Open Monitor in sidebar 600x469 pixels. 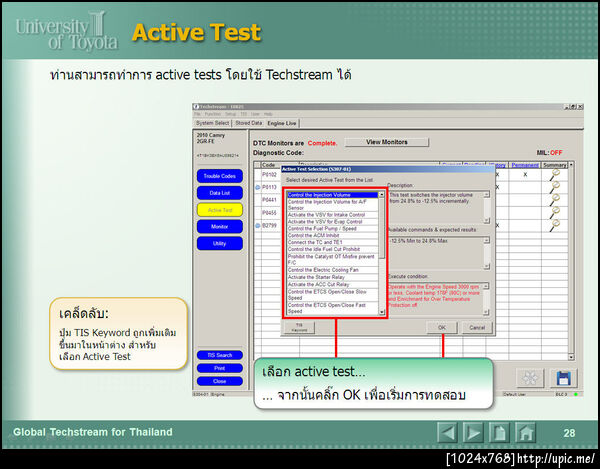click(x=220, y=226)
